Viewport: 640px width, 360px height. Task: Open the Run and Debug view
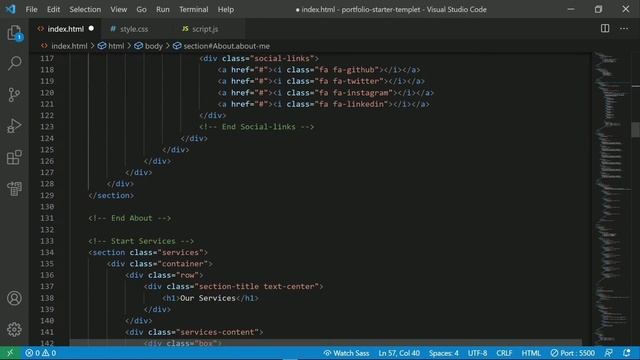[x=14, y=126]
